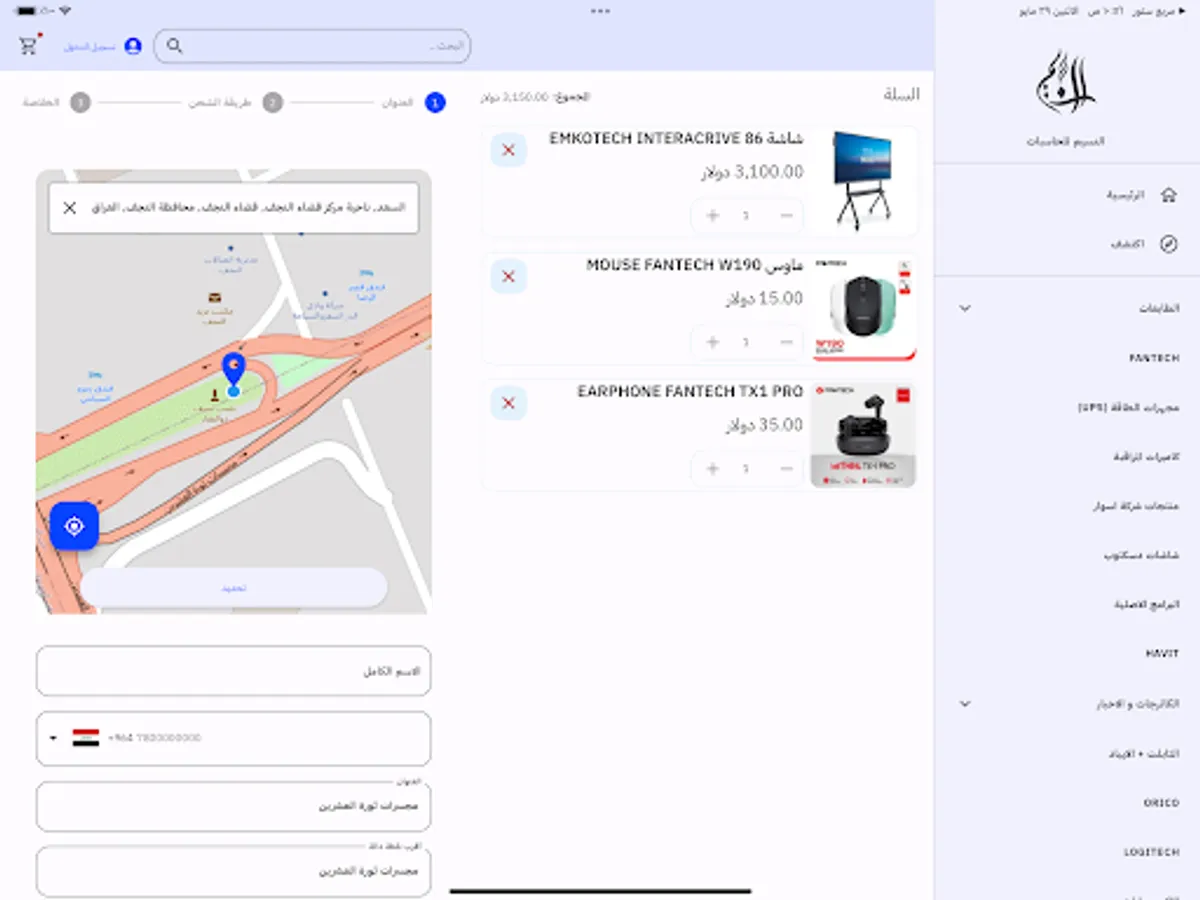Click the confirm button below the map
Viewport: 1200px width, 900px height.
pyautogui.click(x=234, y=588)
